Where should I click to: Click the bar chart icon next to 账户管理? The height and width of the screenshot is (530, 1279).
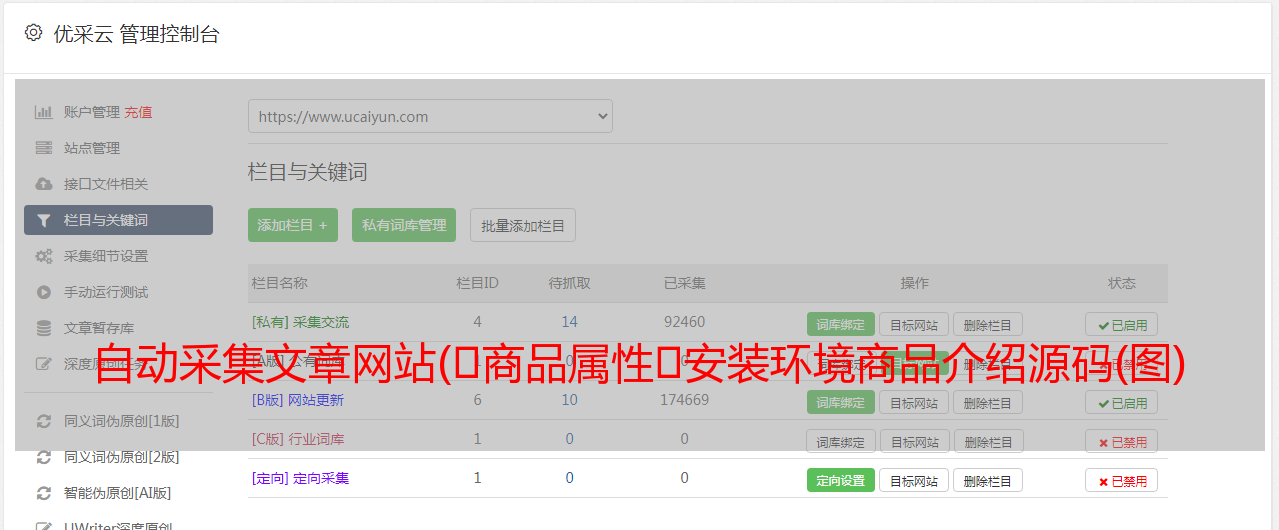[44, 112]
